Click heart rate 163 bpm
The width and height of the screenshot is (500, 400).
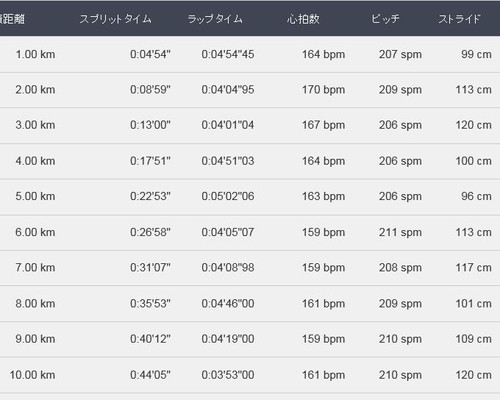click(323, 196)
